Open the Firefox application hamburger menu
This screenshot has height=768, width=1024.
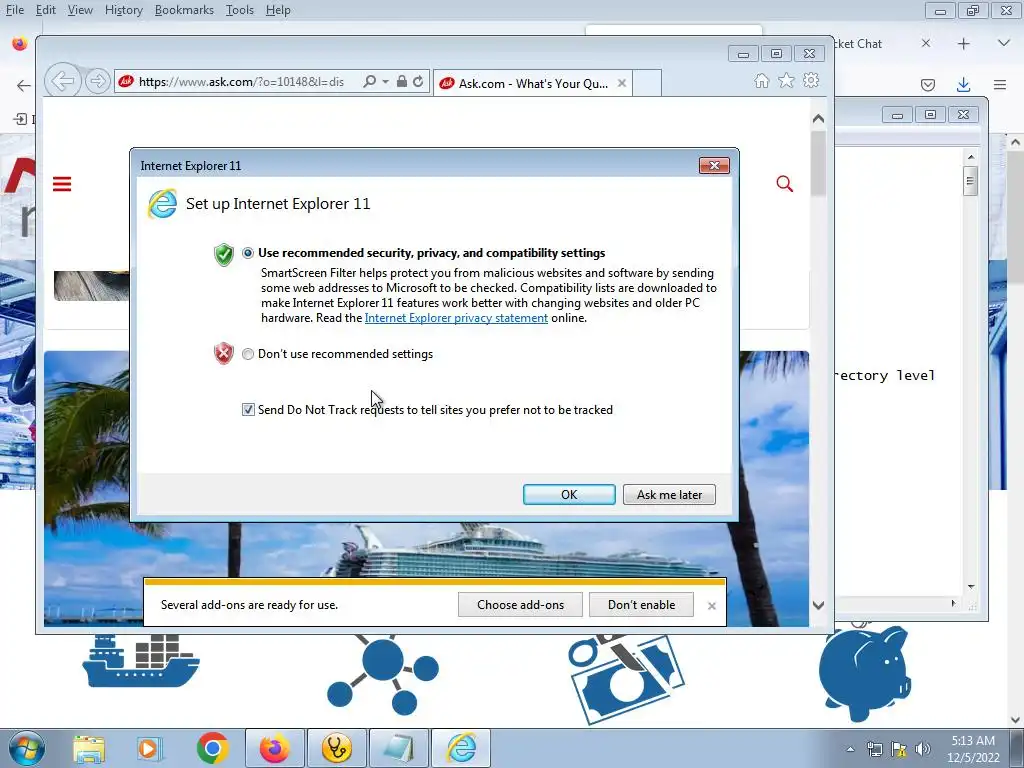[1000, 85]
